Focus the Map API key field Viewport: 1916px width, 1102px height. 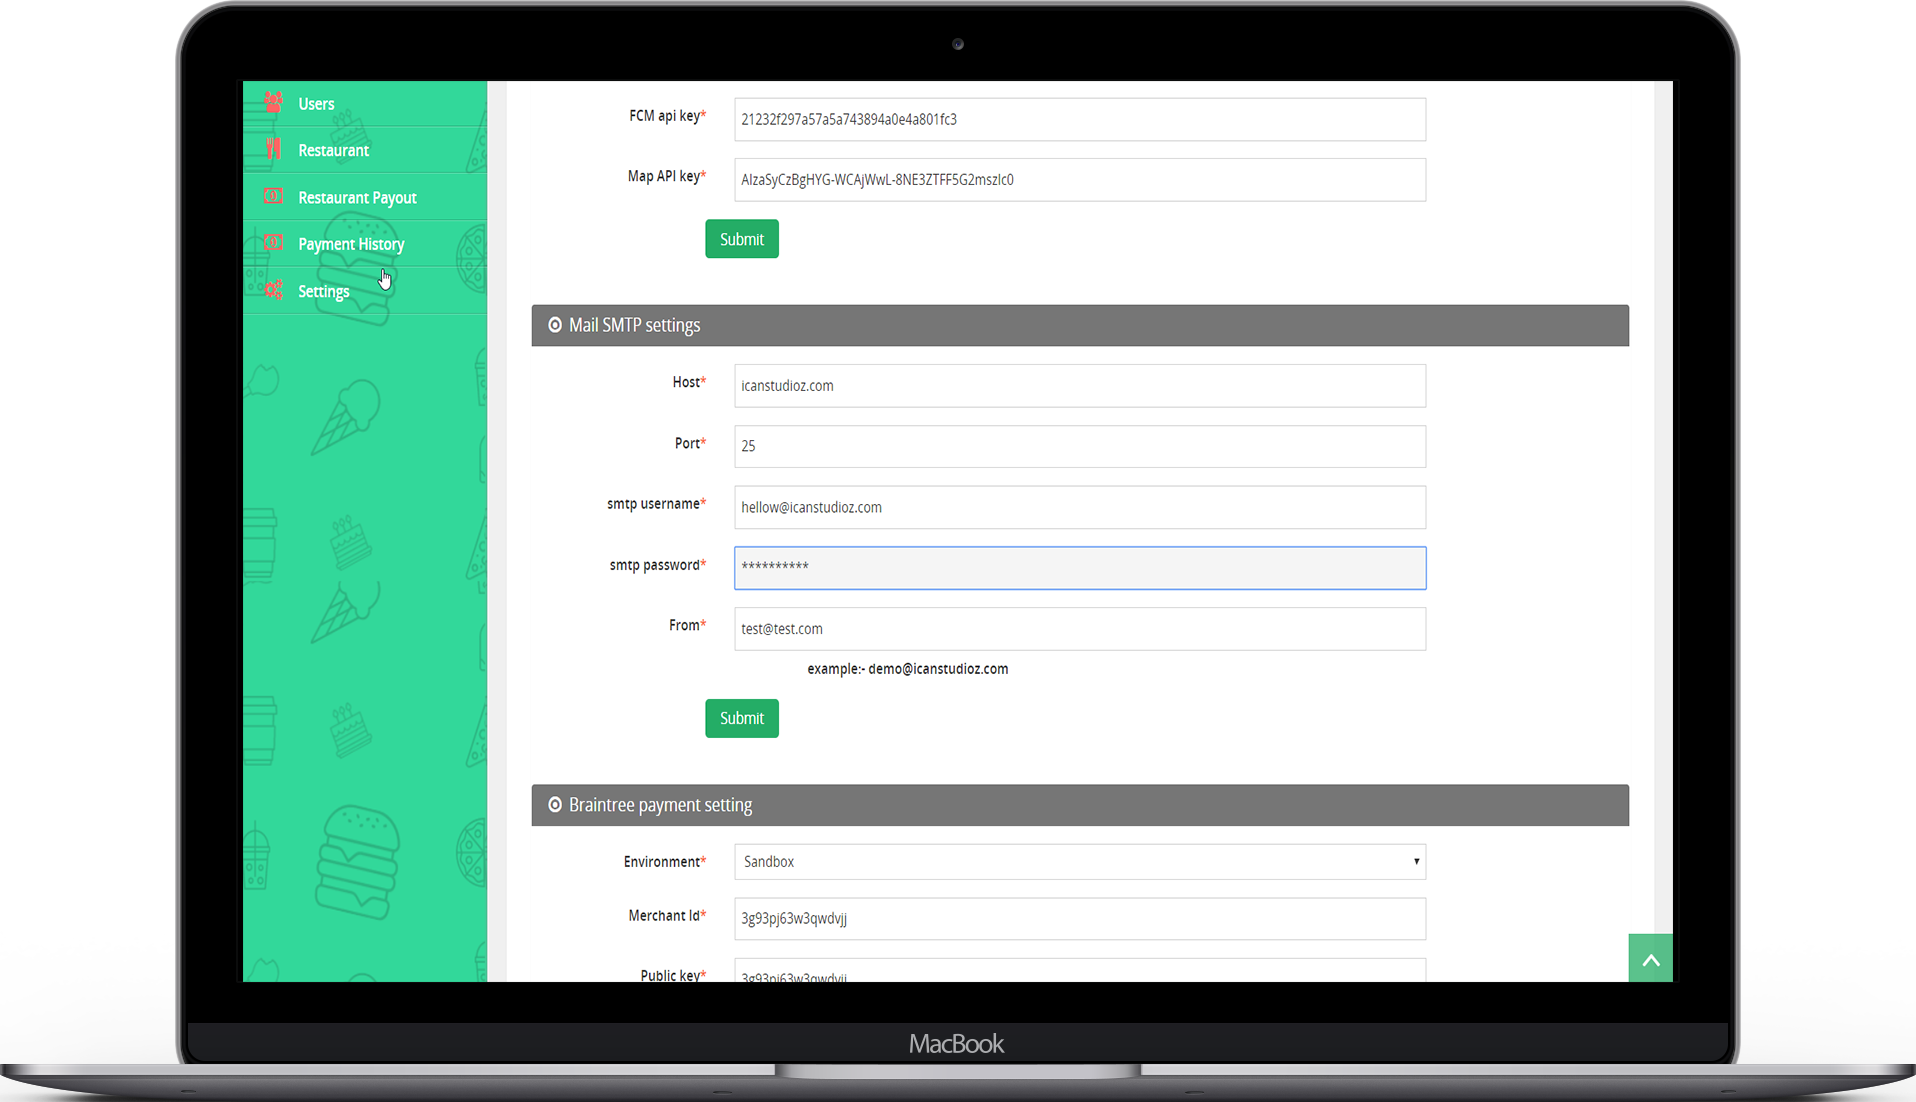1079,180
